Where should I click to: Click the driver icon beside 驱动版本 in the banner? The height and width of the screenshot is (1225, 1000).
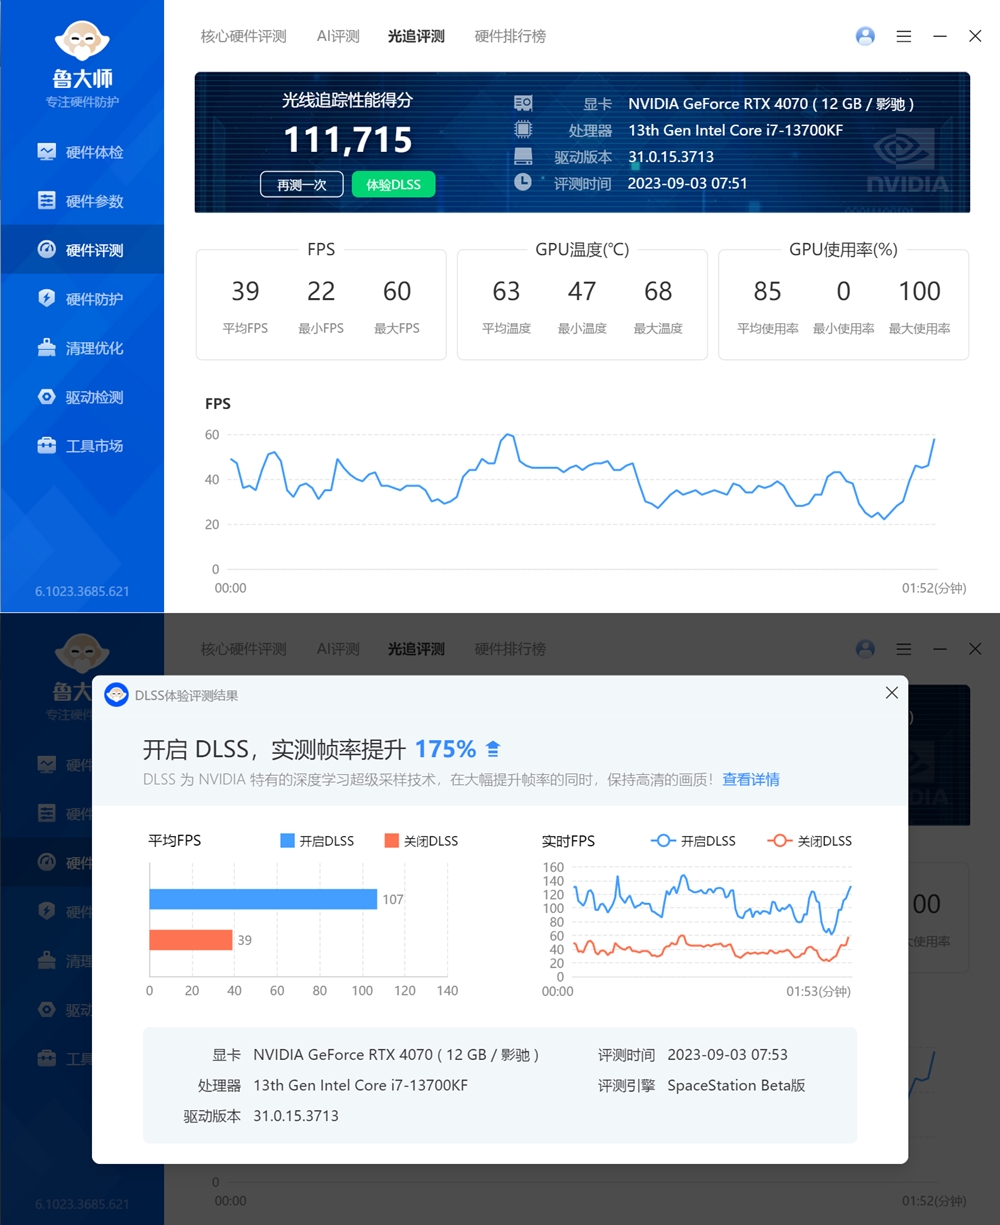click(523, 157)
